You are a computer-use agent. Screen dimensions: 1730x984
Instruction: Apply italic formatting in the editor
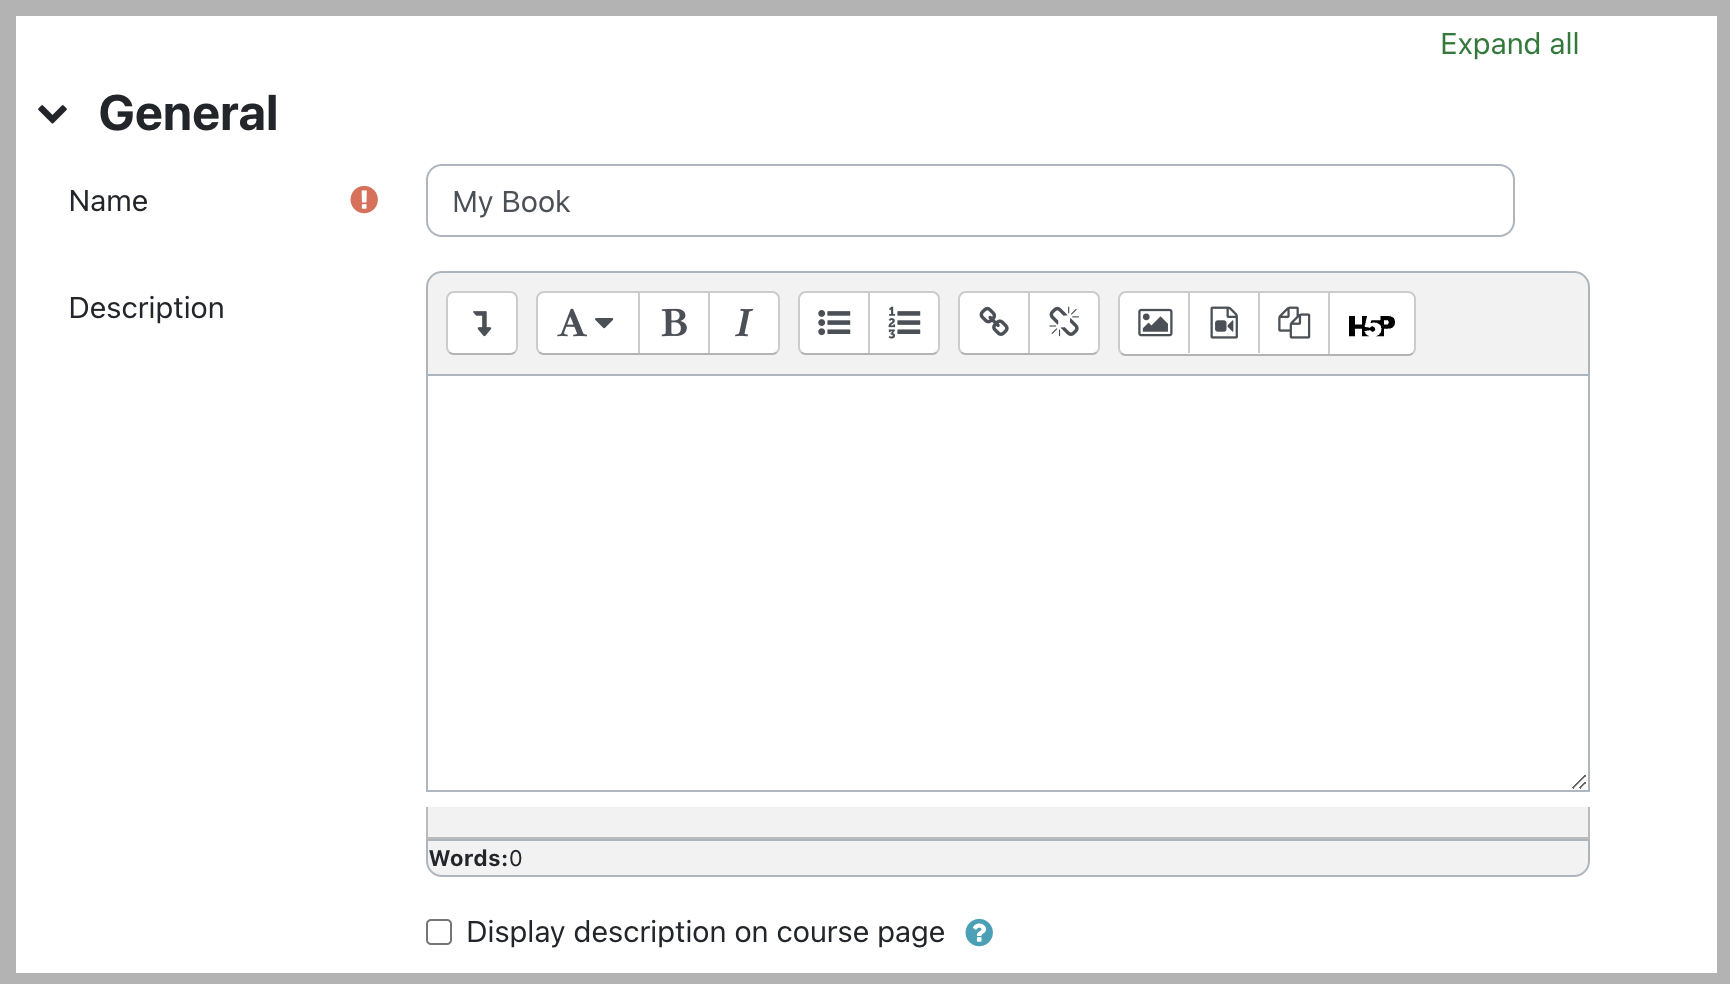[x=743, y=323]
